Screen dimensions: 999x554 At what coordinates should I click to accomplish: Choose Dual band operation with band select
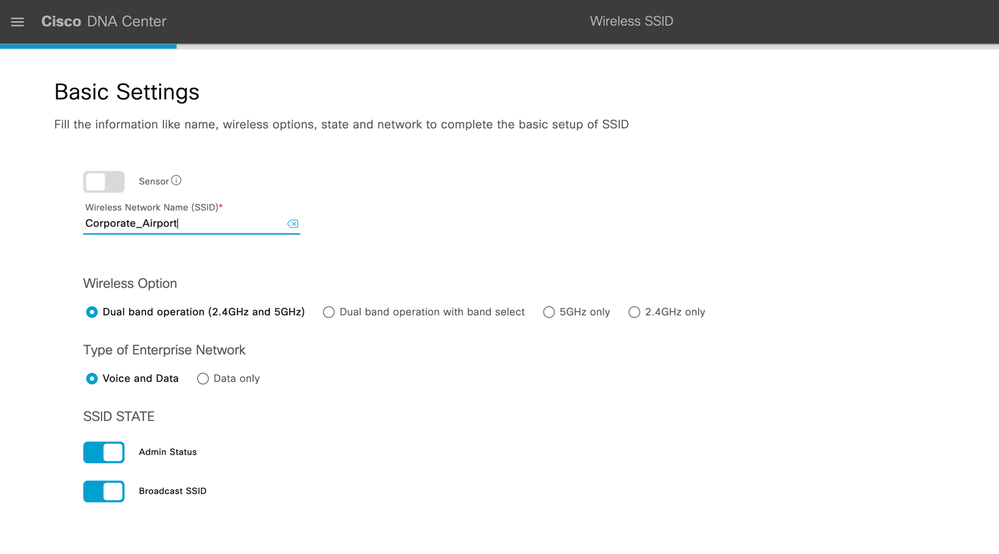point(329,312)
